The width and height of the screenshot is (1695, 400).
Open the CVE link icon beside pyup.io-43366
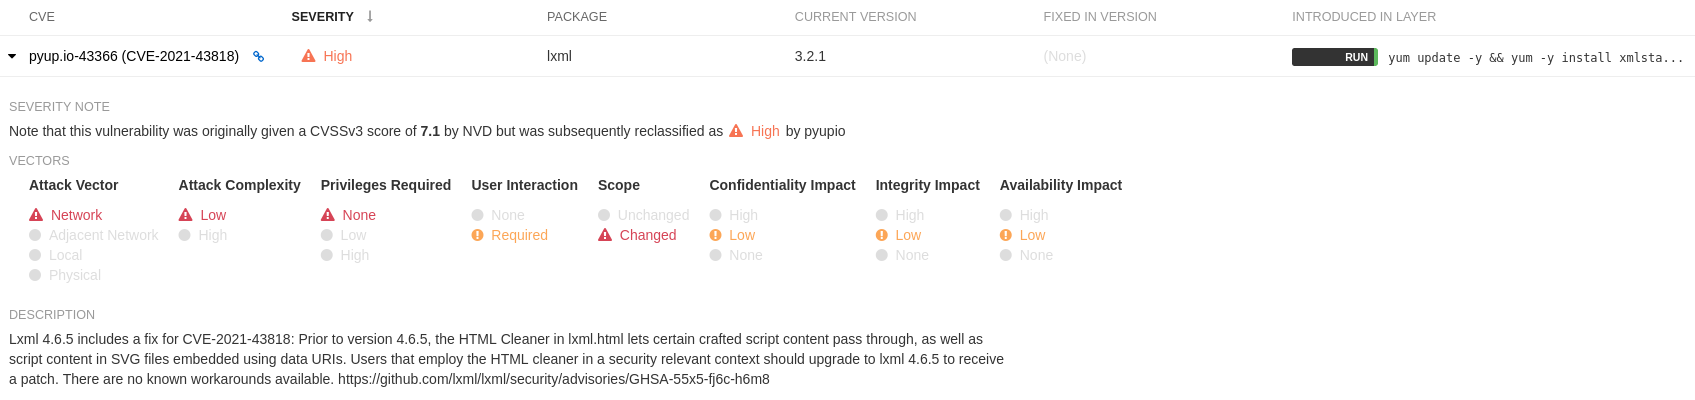click(258, 57)
